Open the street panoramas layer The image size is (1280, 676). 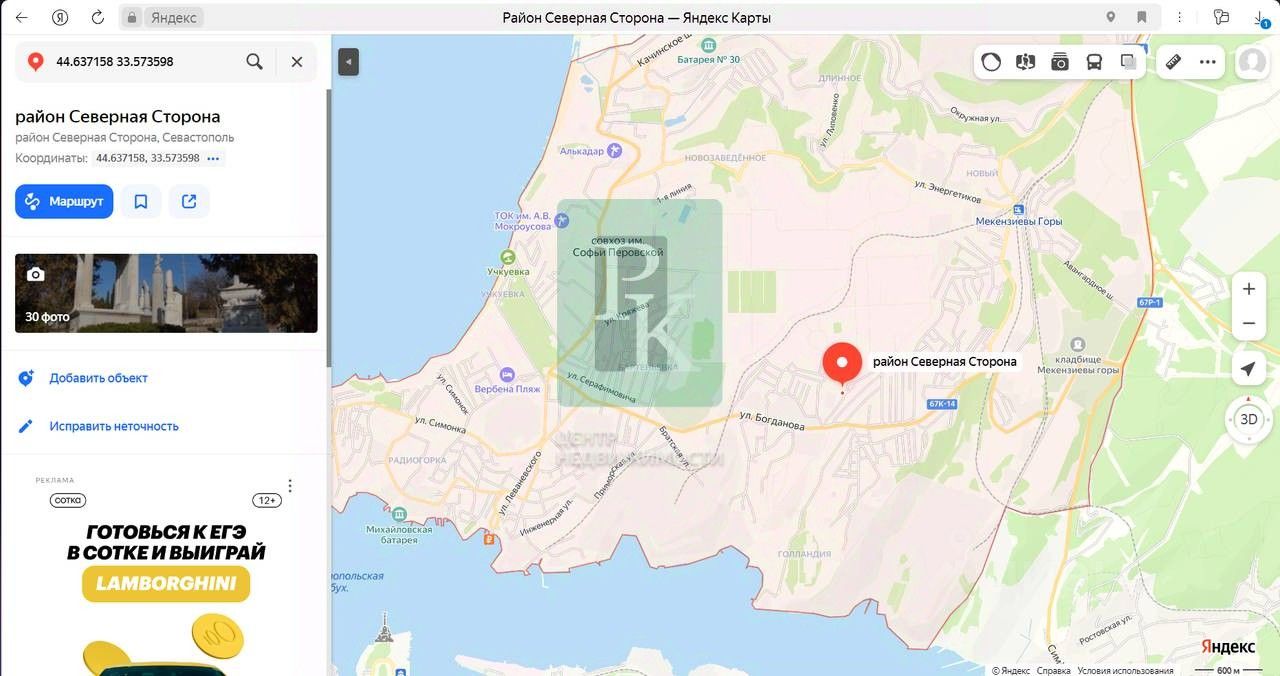[1025, 62]
